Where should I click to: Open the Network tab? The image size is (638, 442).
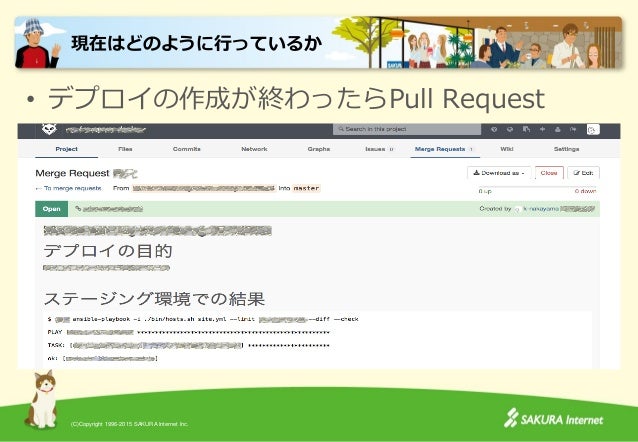point(254,149)
